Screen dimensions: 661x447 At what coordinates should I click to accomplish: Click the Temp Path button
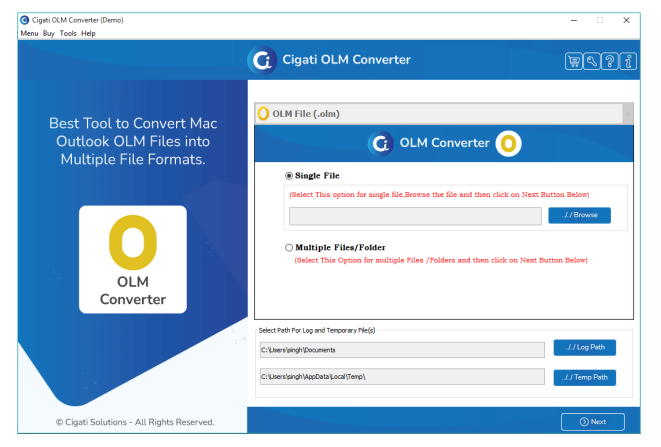point(584,377)
